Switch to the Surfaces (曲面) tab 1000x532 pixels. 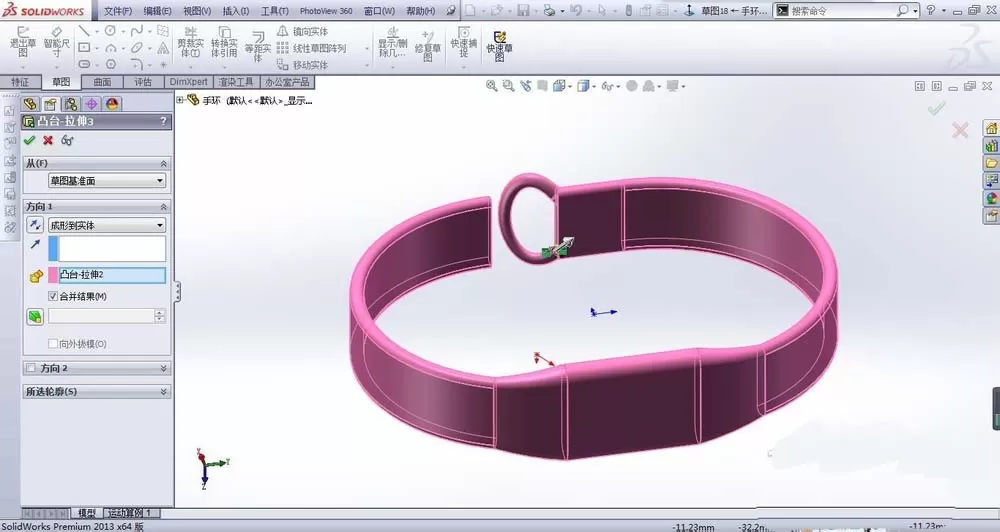[102, 82]
